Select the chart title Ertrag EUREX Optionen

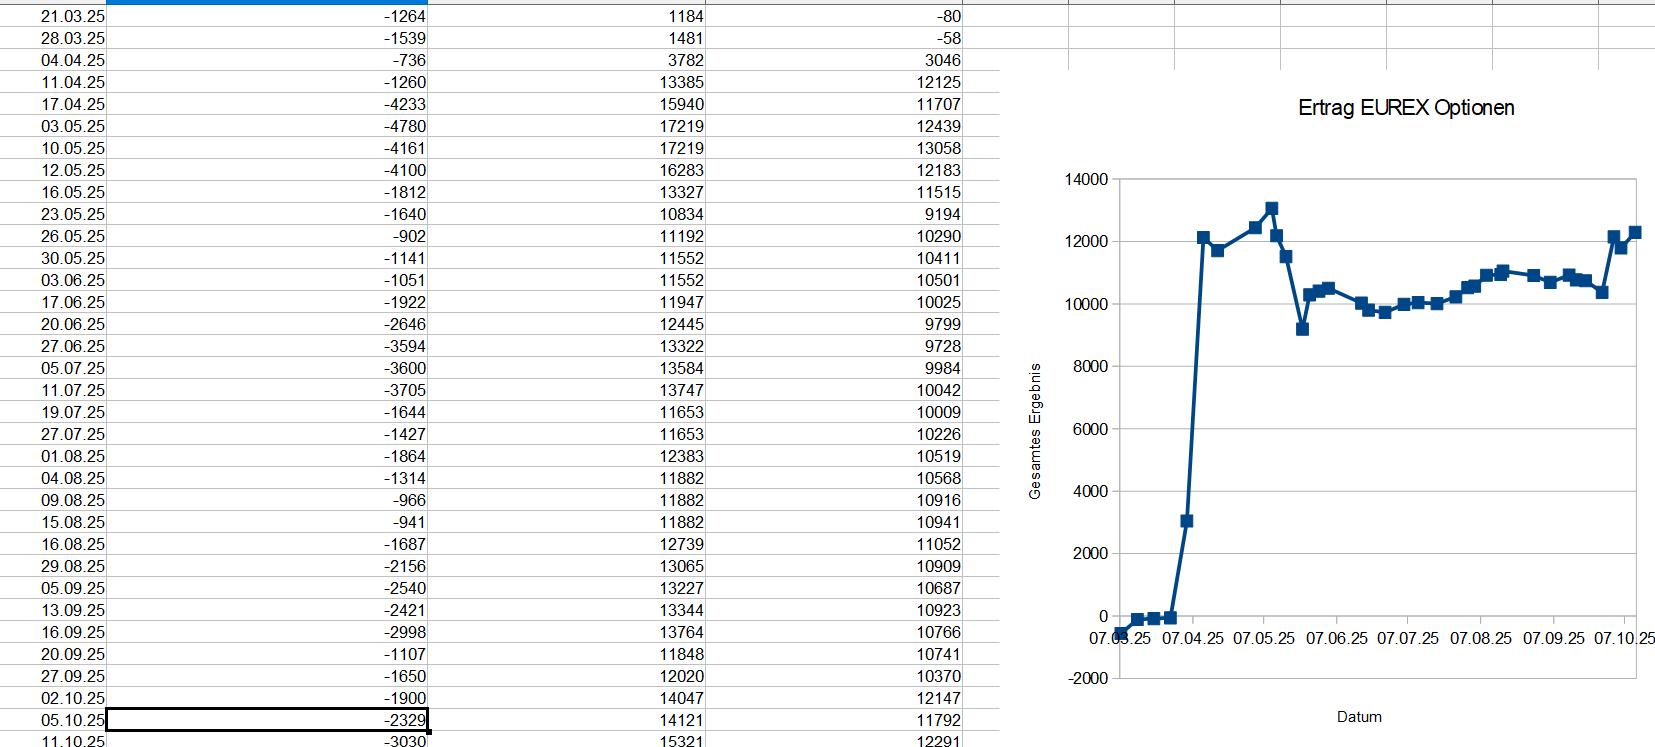coord(1405,108)
